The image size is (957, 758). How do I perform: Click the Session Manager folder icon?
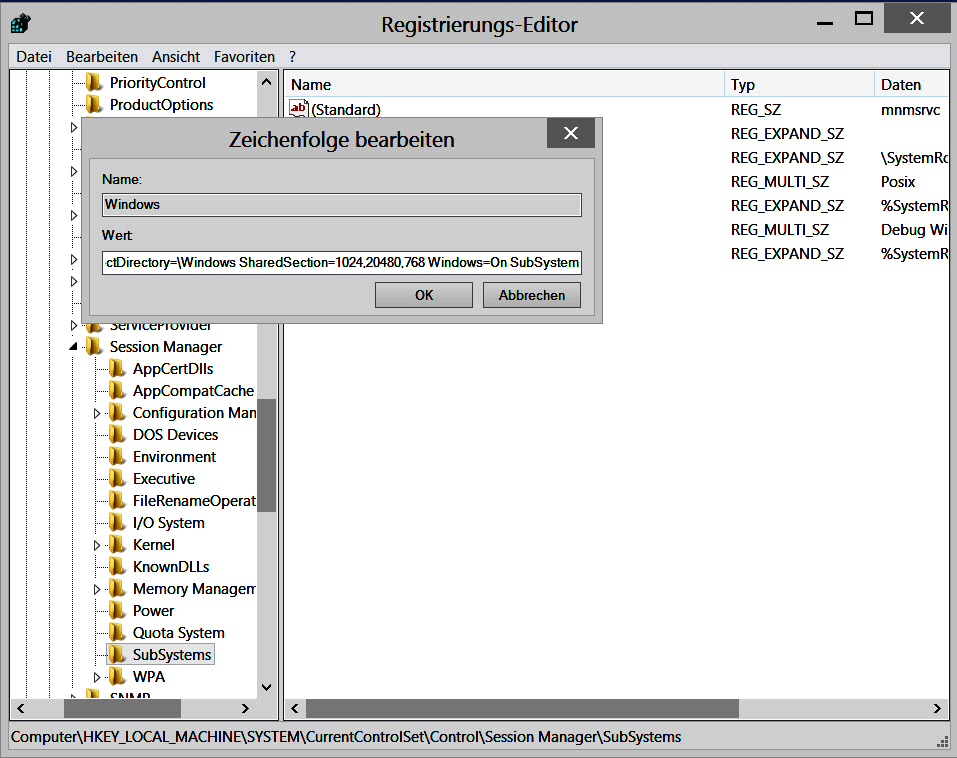point(94,346)
